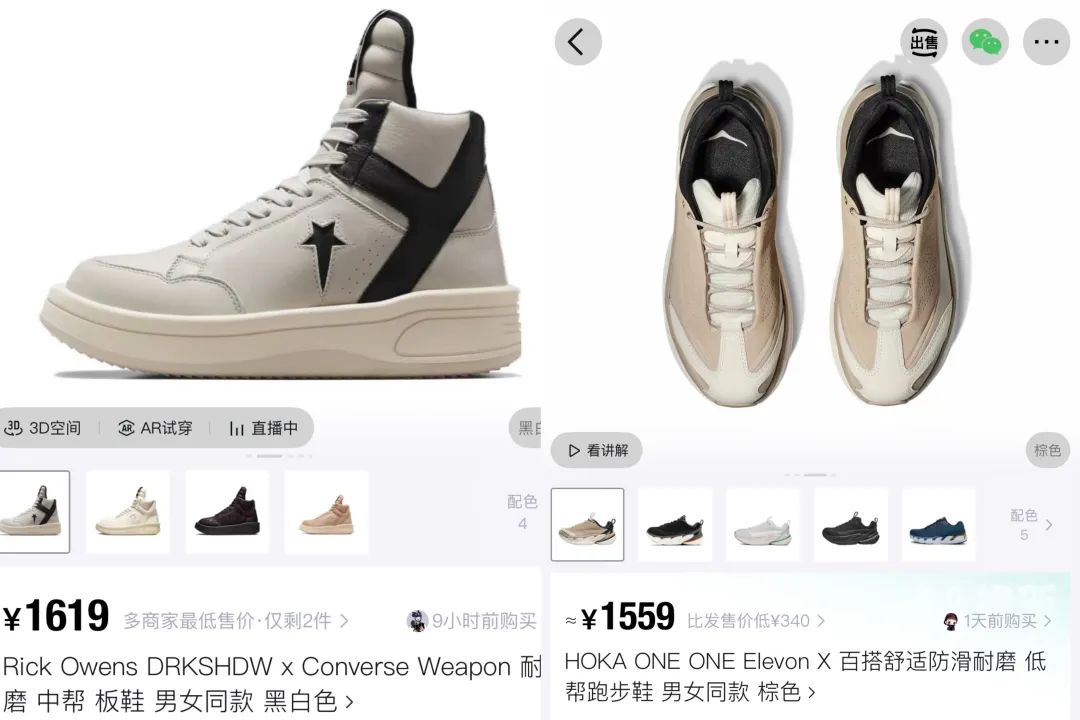The width and height of the screenshot is (1080, 720).
Task: Play the 看讲解 explanation video
Action: tap(597, 451)
